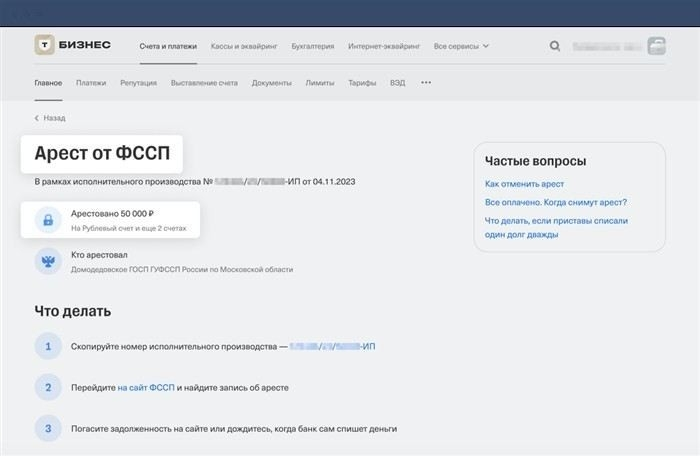700x456 pixels.
Task: Click the blurred account name in header
Action: 607,46
